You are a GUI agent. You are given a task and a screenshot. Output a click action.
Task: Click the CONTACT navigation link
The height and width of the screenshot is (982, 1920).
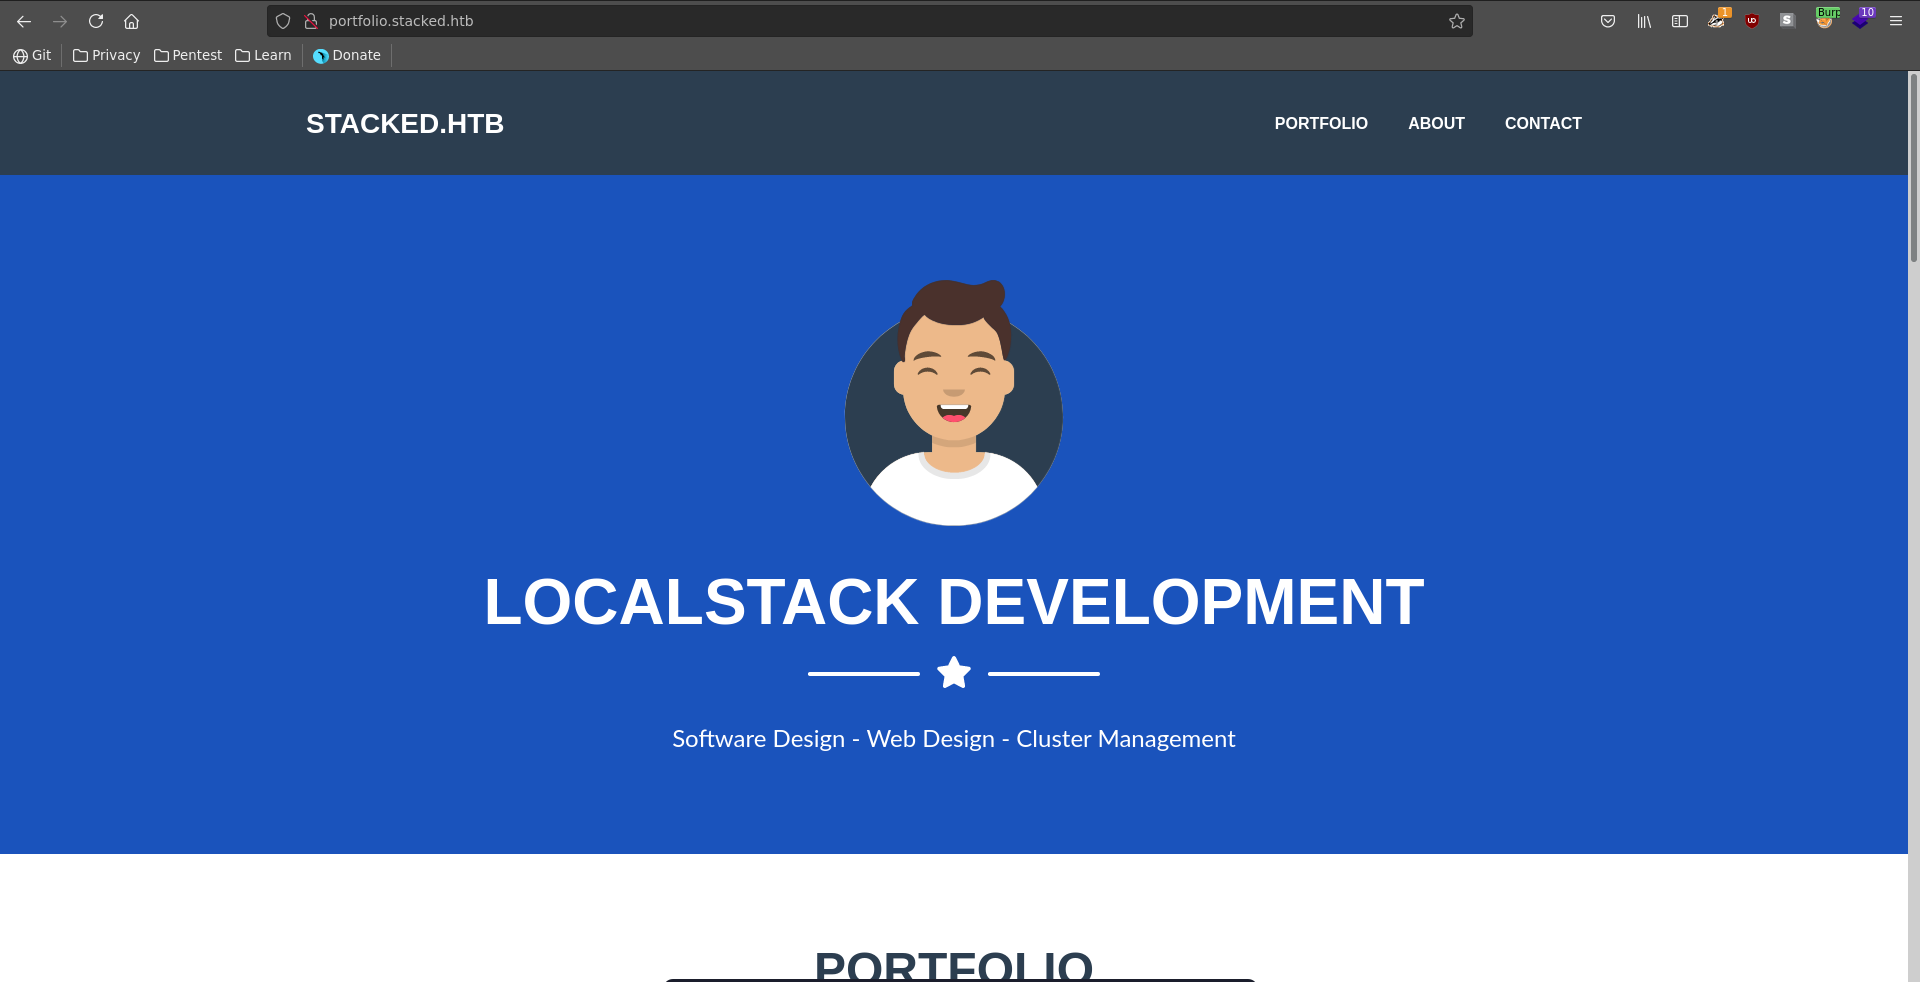point(1543,123)
